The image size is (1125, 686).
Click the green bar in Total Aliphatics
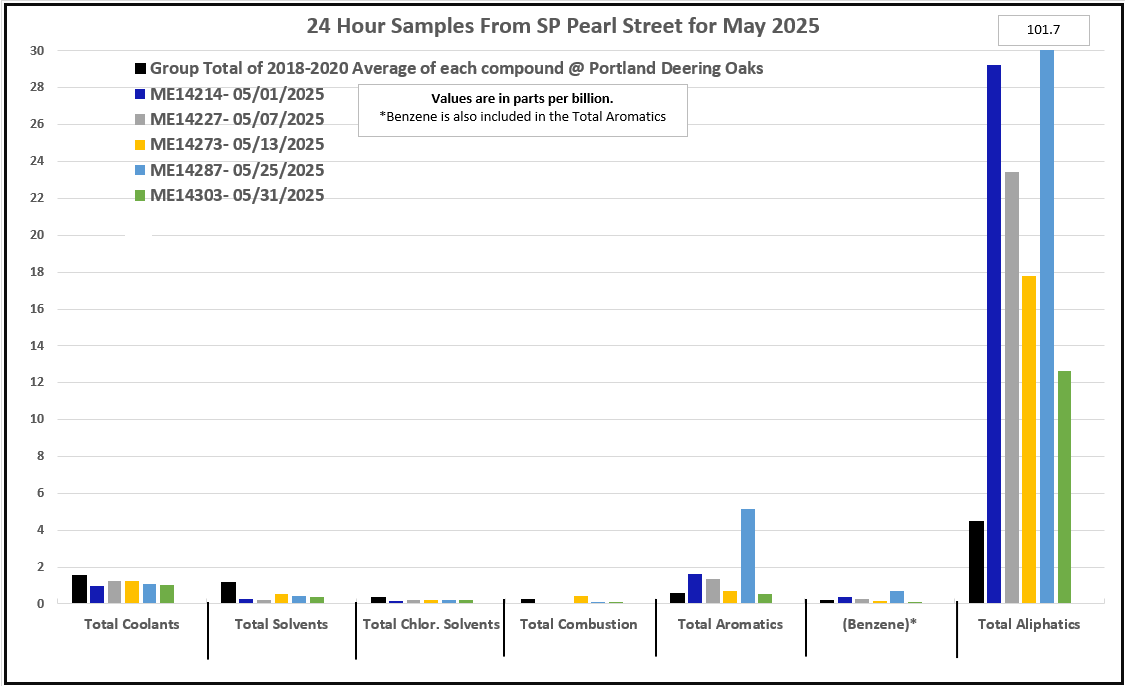click(x=1064, y=487)
